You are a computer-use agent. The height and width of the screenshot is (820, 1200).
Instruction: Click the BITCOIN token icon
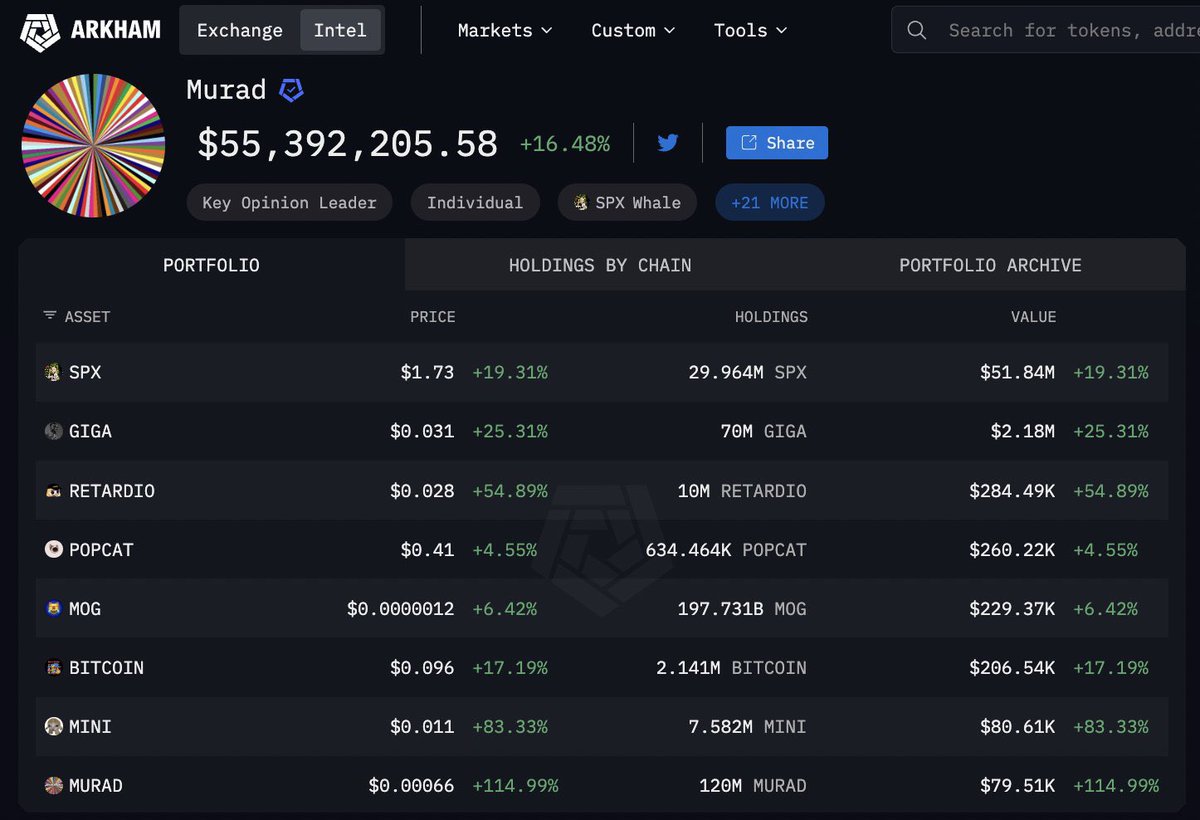point(54,668)
